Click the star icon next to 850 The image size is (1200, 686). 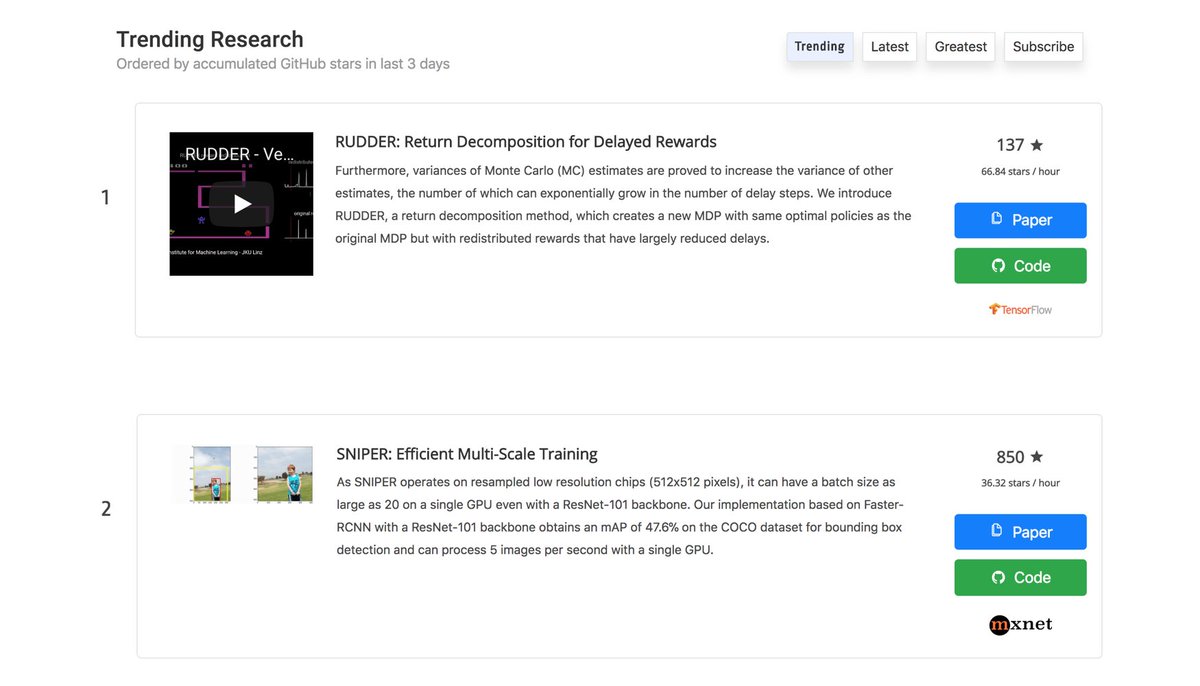1036,456
